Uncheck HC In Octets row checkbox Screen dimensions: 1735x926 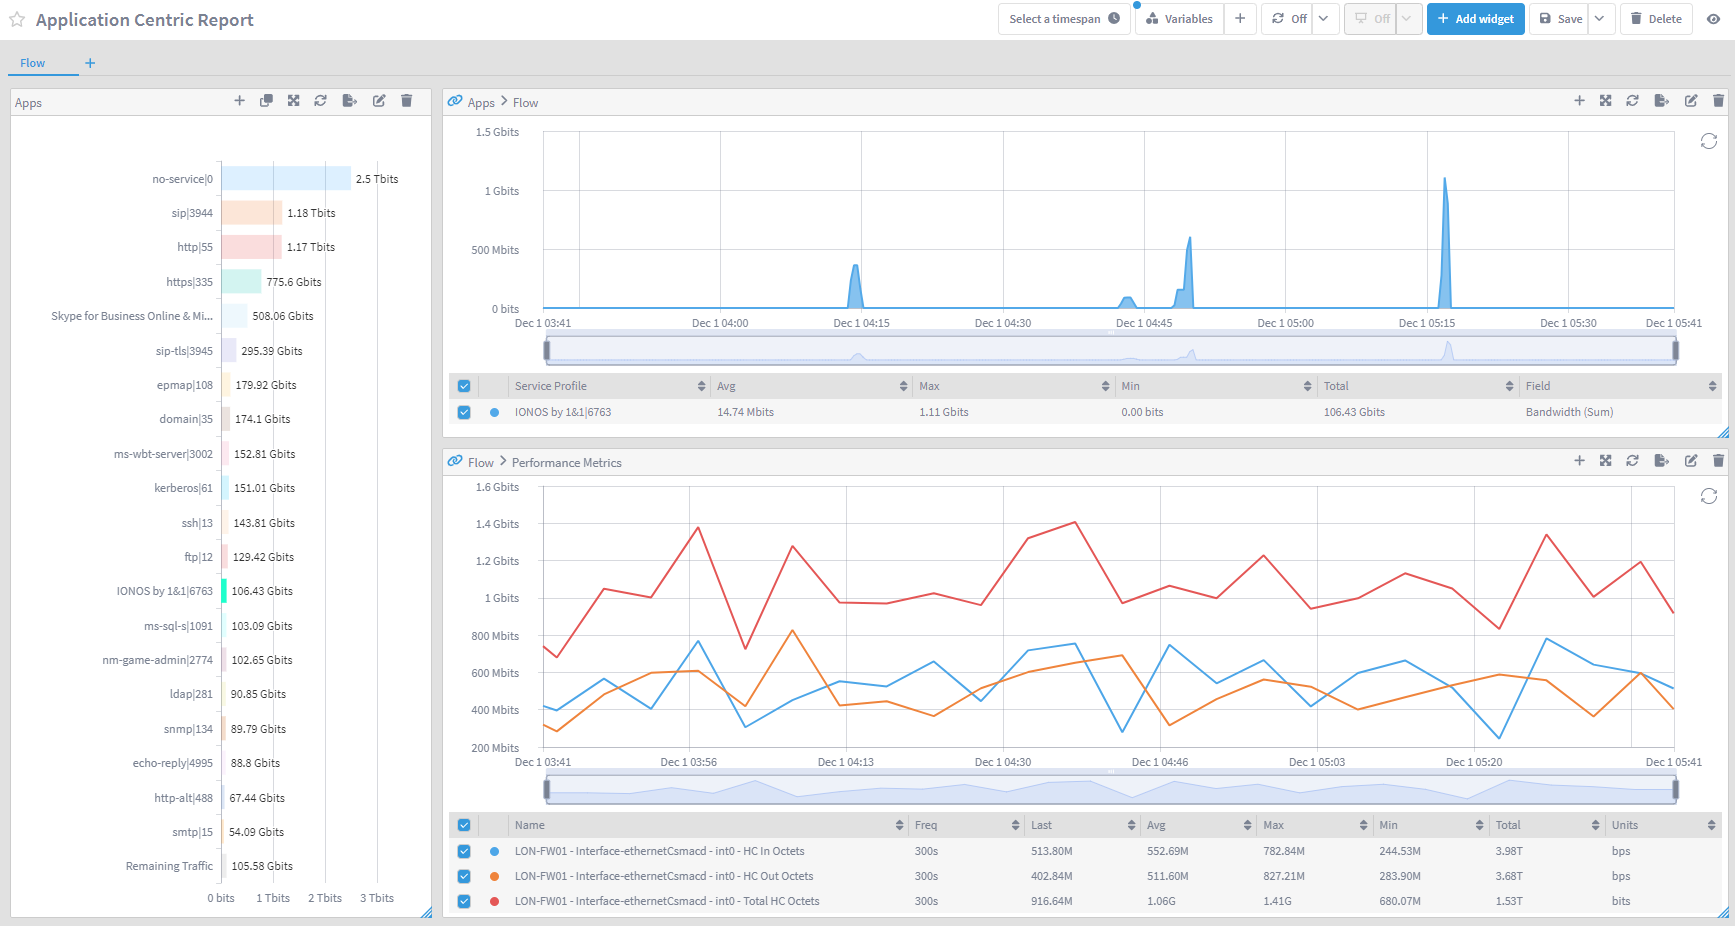point(464,851)
